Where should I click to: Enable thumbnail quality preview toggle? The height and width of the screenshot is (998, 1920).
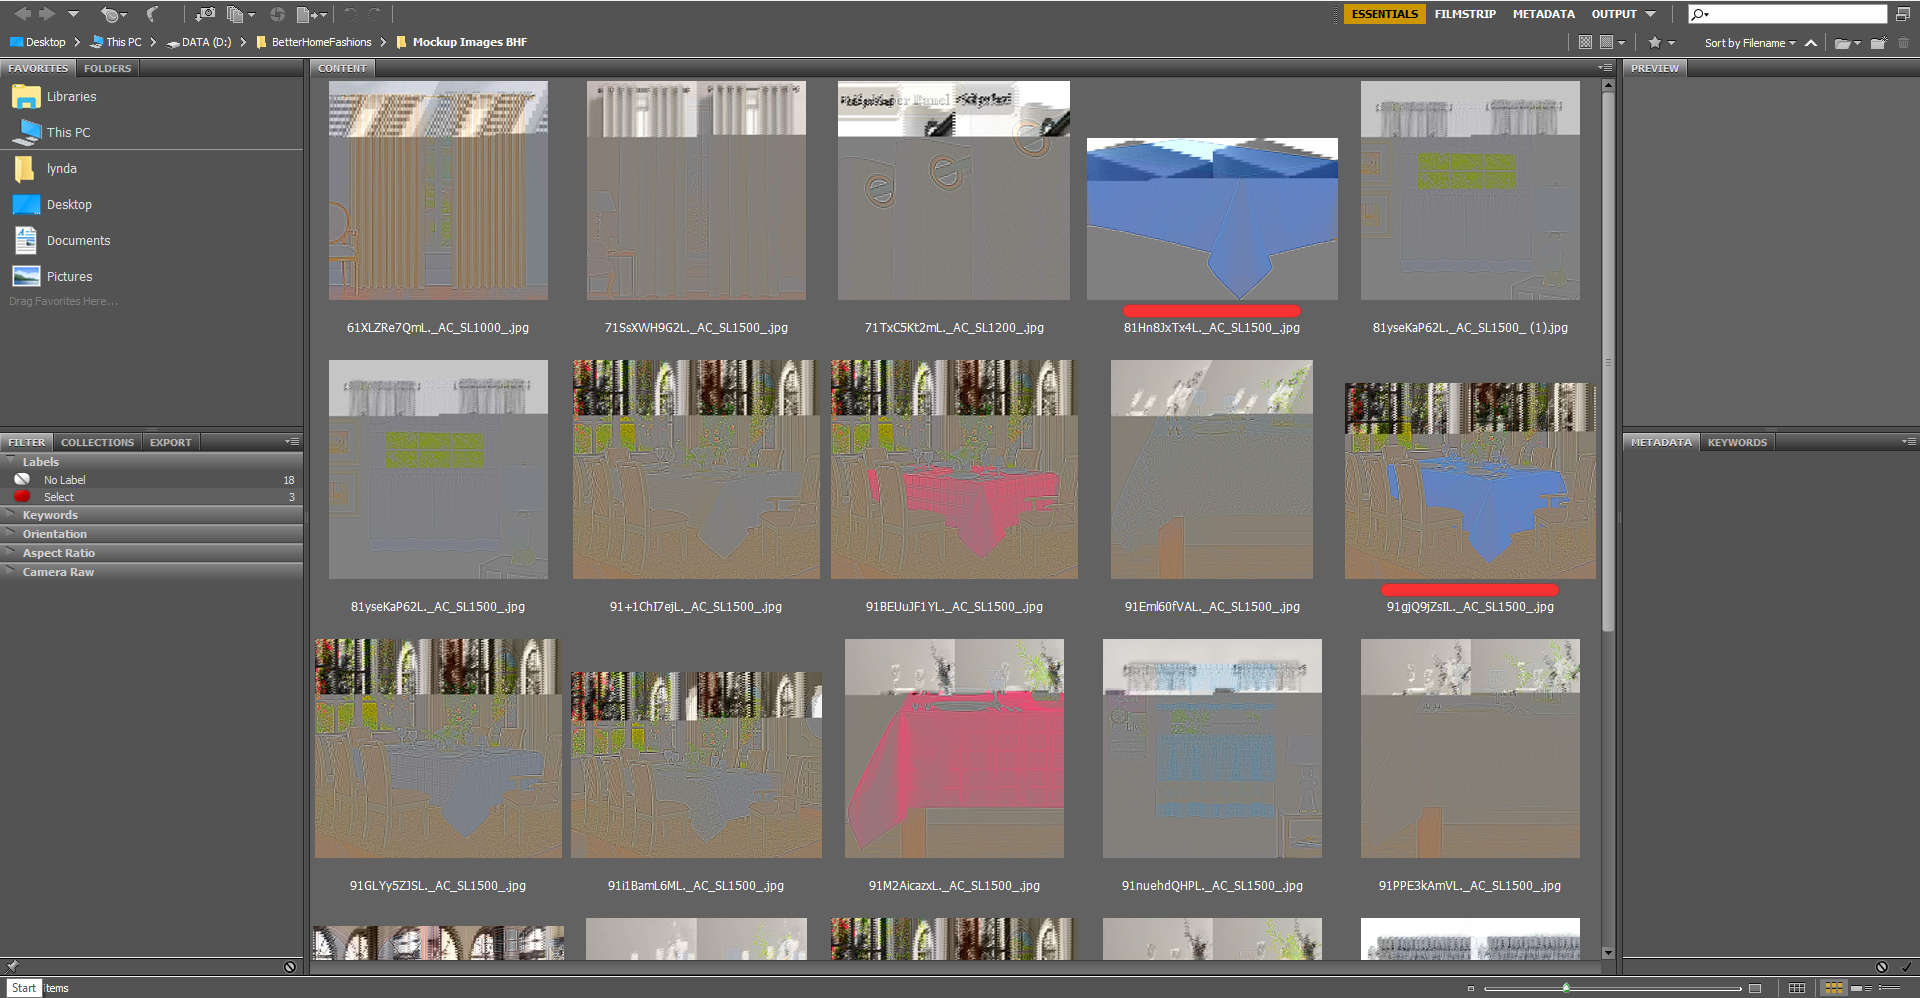coord(1606,42)
